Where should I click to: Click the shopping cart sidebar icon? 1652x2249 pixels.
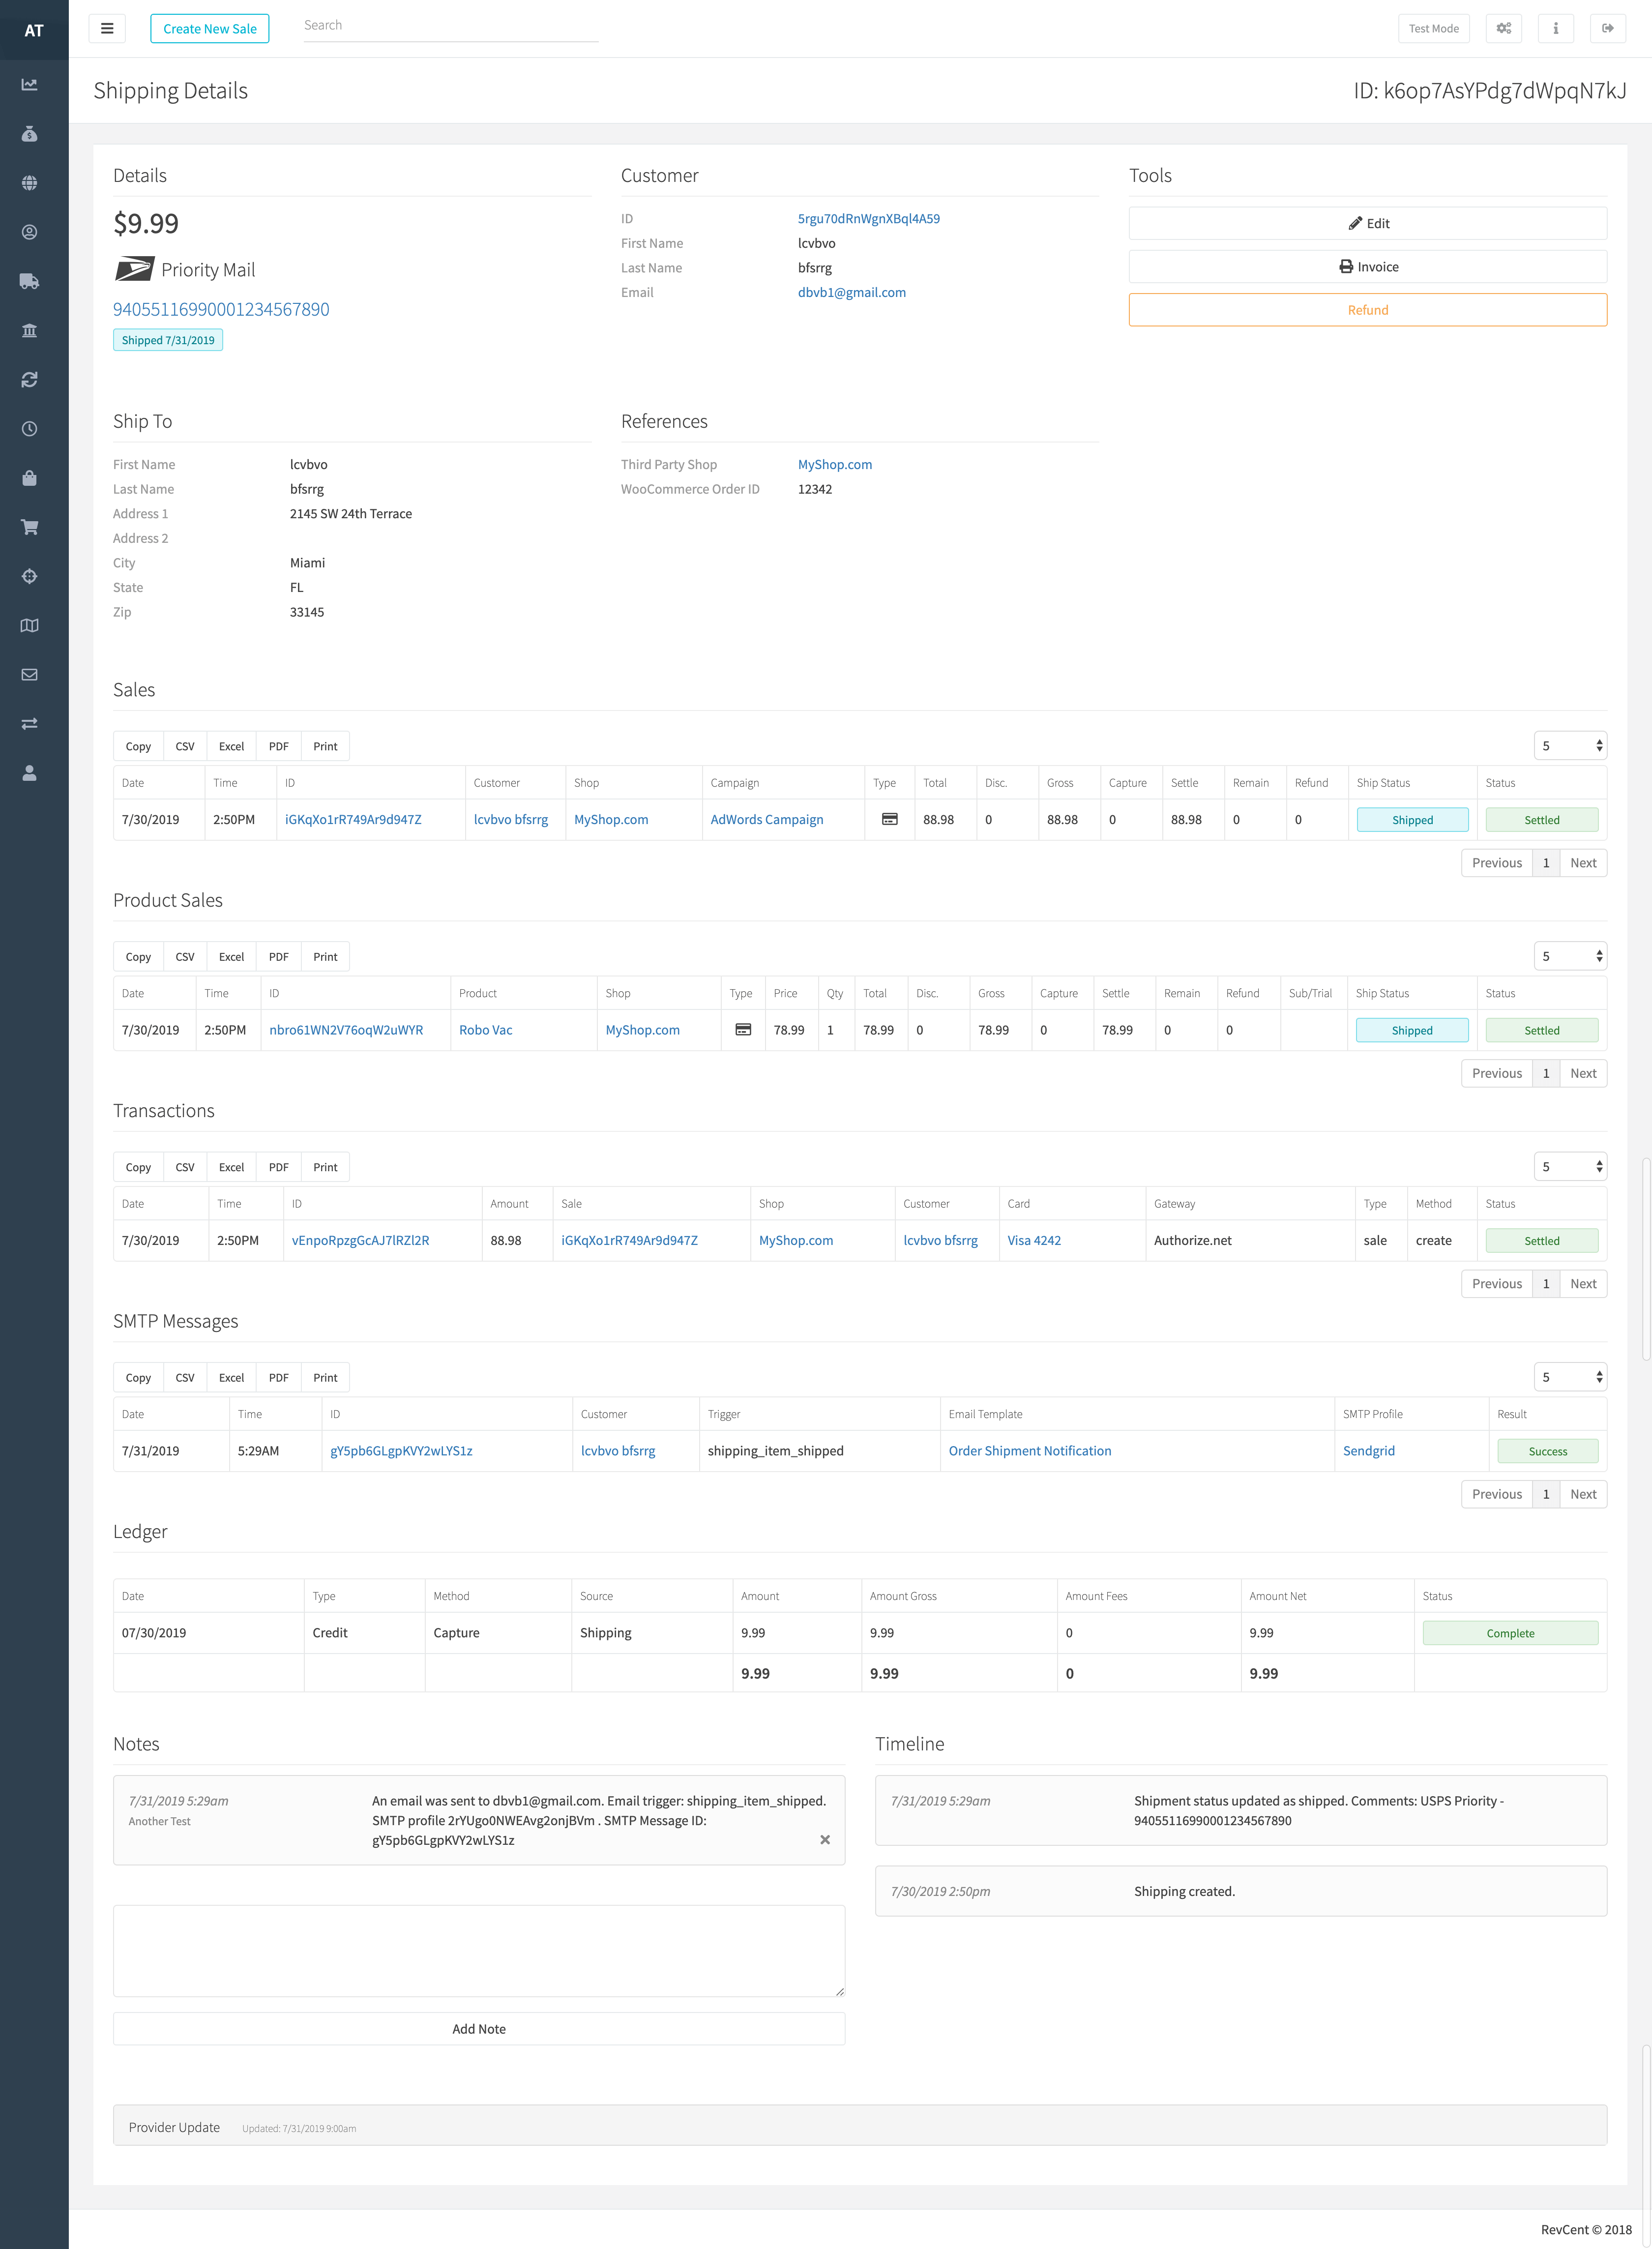(30, 527)
